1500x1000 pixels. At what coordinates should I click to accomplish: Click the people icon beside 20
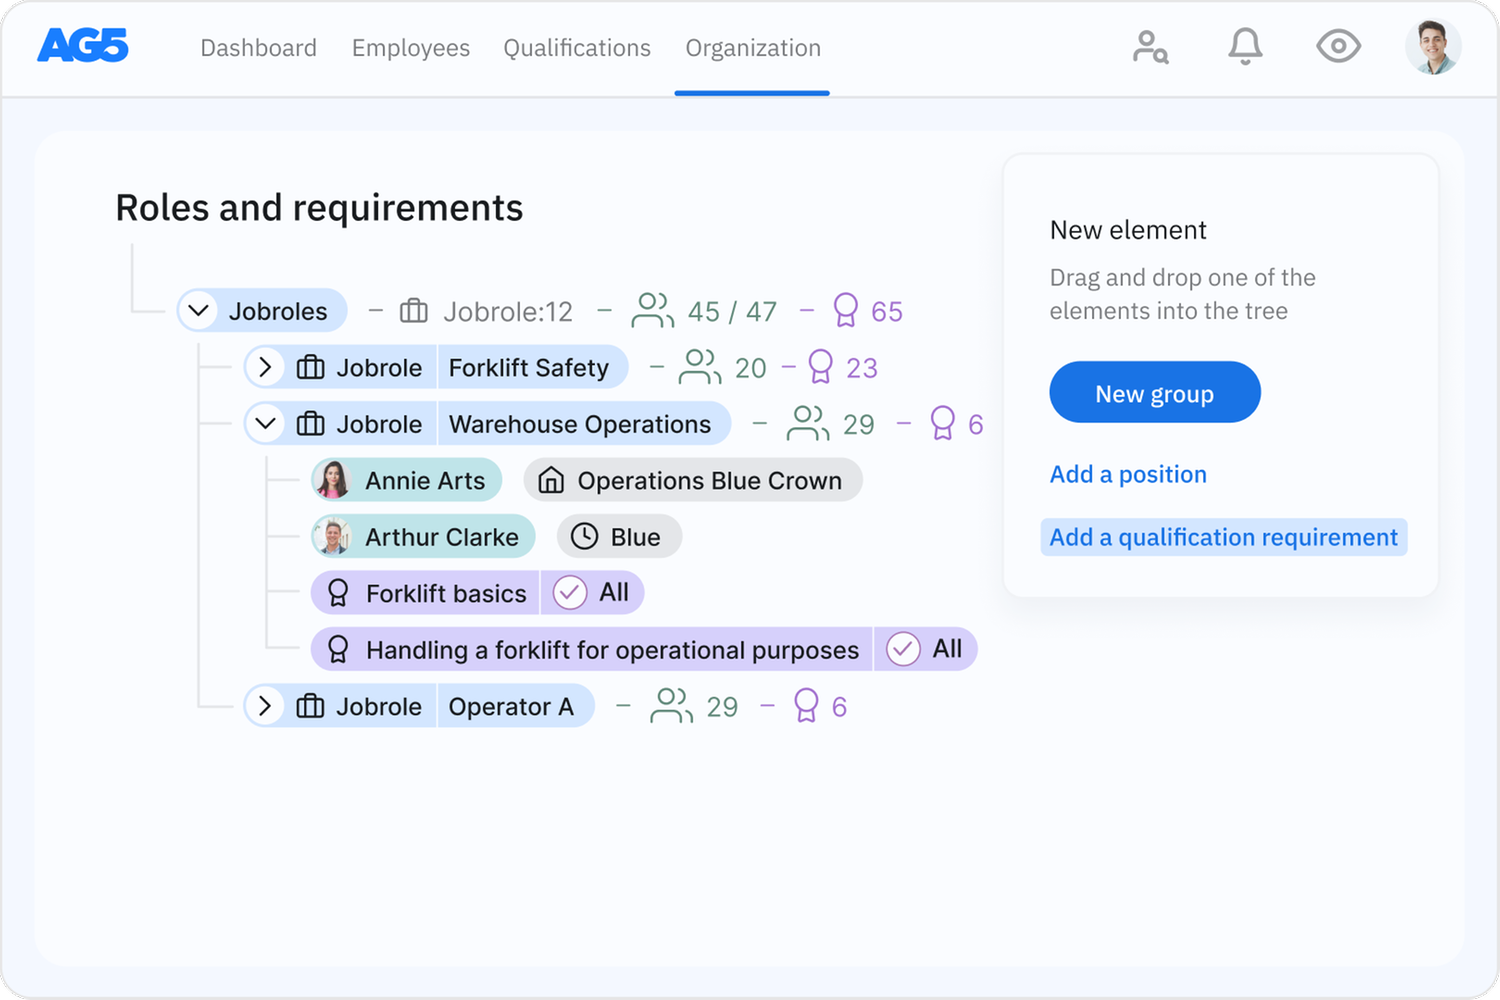[700, 367]
